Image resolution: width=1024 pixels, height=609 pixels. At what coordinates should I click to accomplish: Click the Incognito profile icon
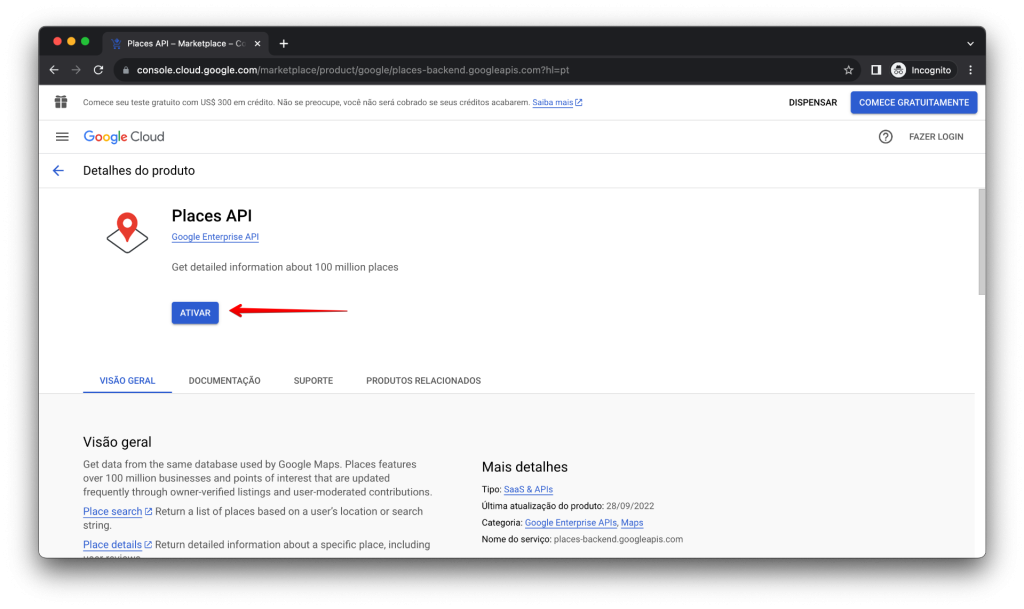click(x=899, y=70)
